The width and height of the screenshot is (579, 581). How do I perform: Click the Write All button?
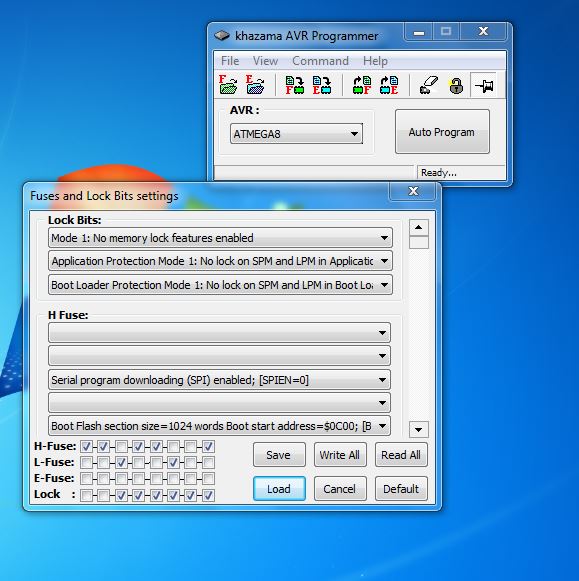click(x=340, y=455)
